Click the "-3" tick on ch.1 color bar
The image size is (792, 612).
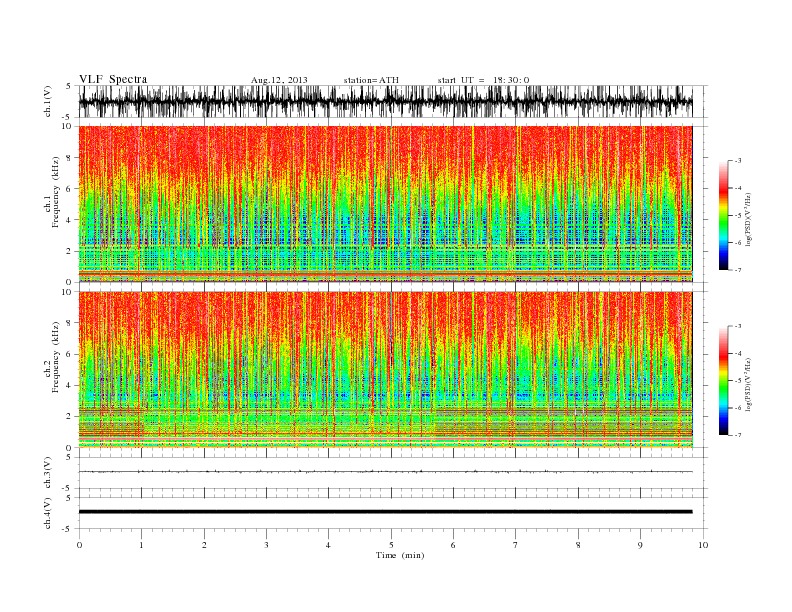pos(737,161)
